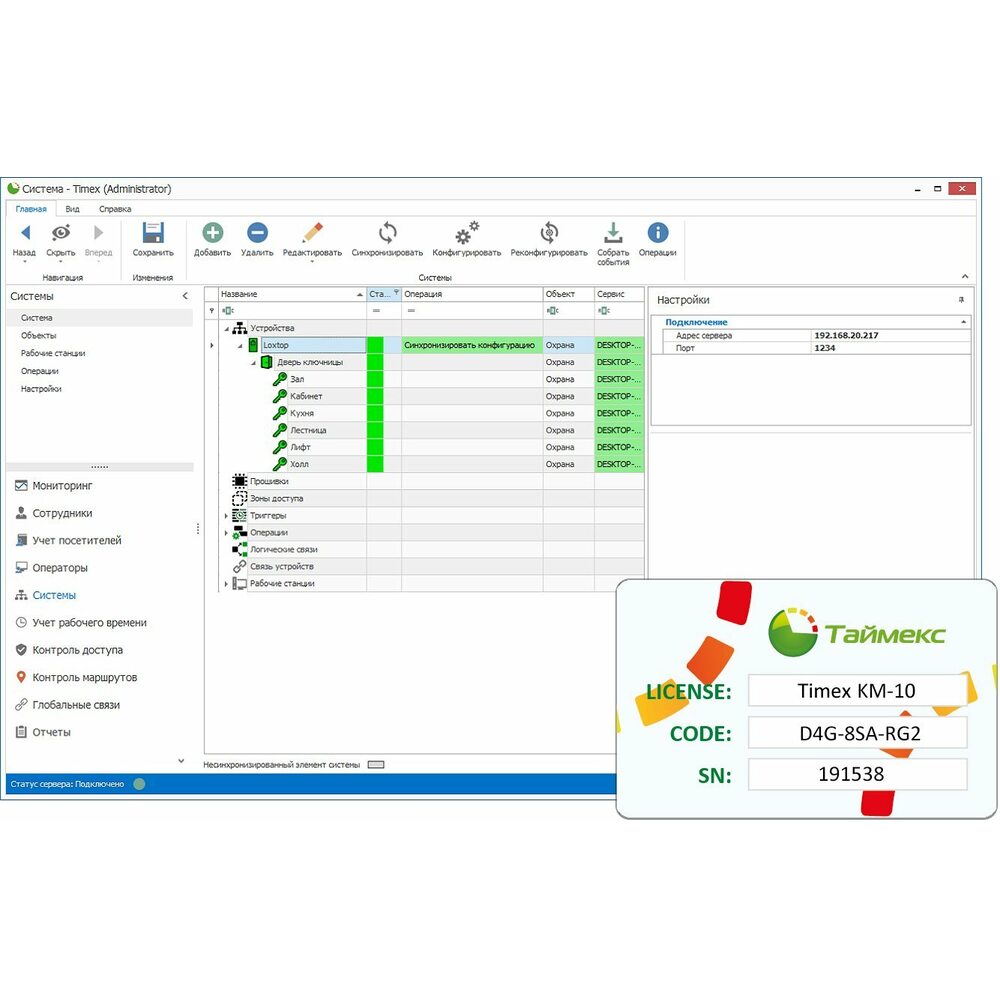Open Мониторинг in the left navigation

point(62,486)
